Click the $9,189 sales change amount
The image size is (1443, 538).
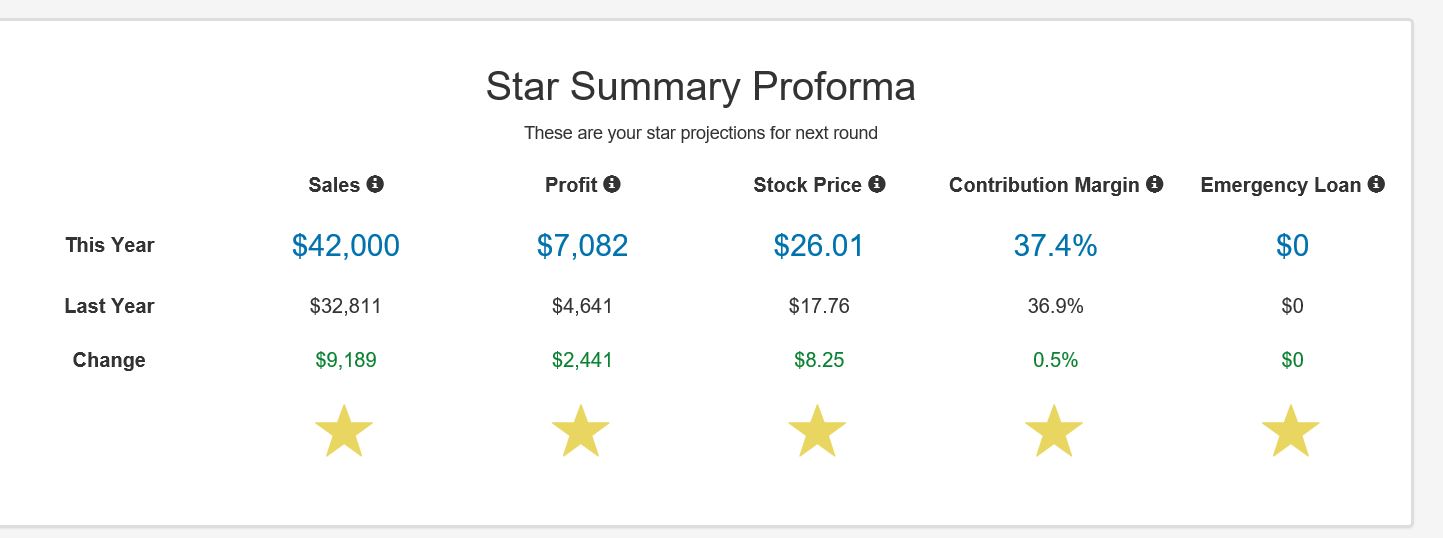(x=346, y=360)
